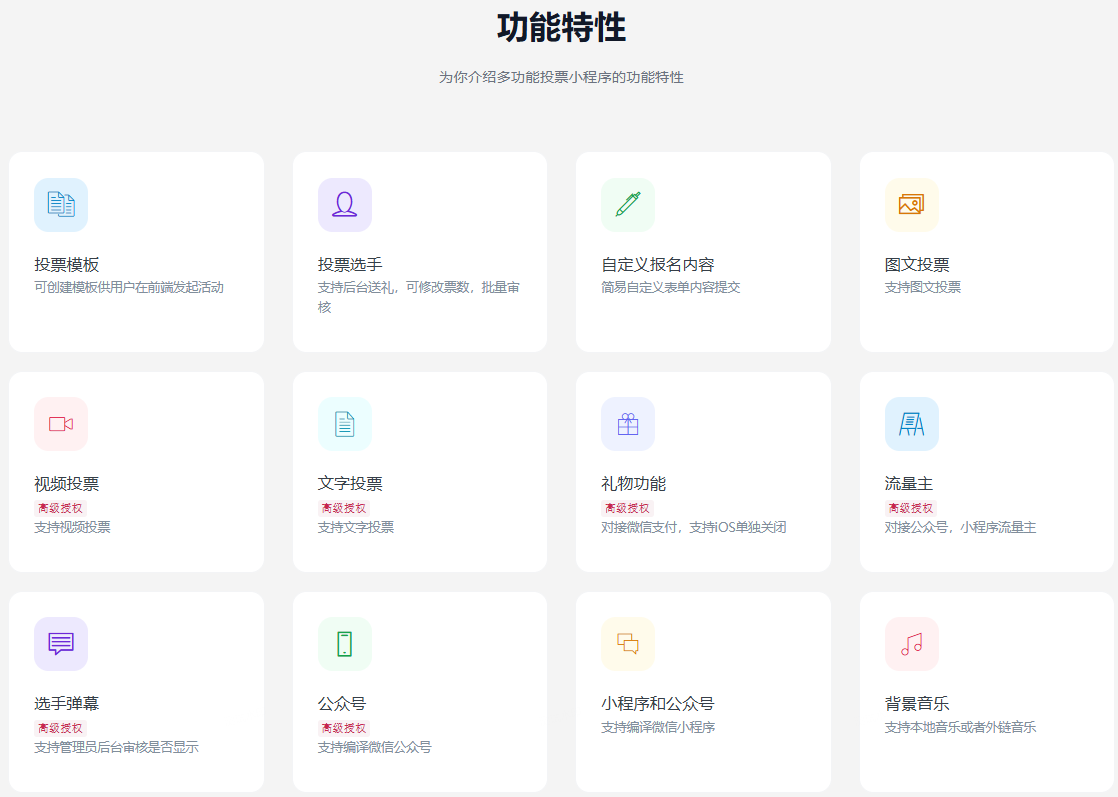
Task: Click the 选手弹幕 message bubble icon
Action: click(x=61, y=644)
